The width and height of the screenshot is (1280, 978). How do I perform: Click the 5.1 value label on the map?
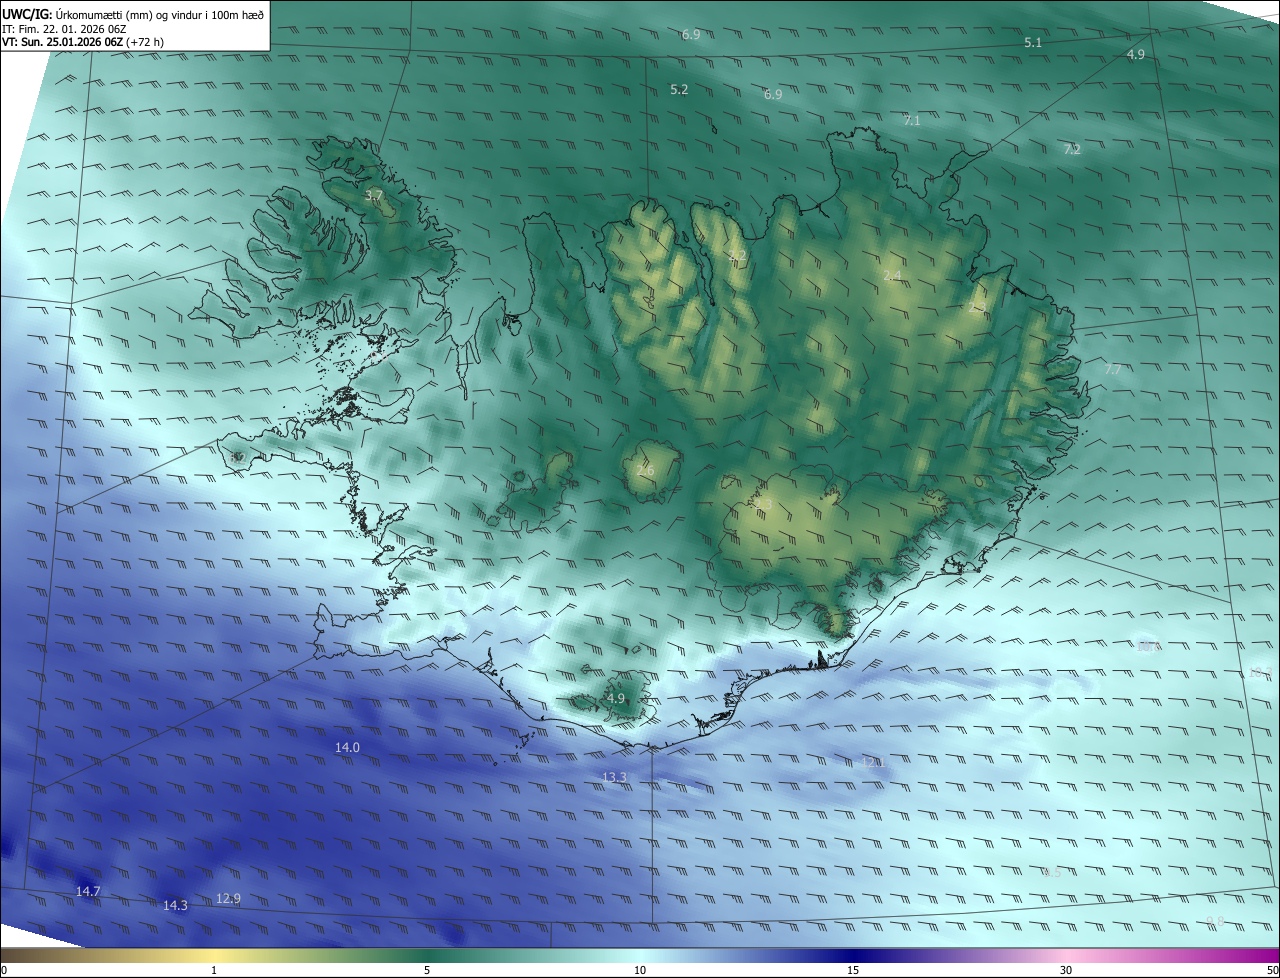click(1034, 43)
